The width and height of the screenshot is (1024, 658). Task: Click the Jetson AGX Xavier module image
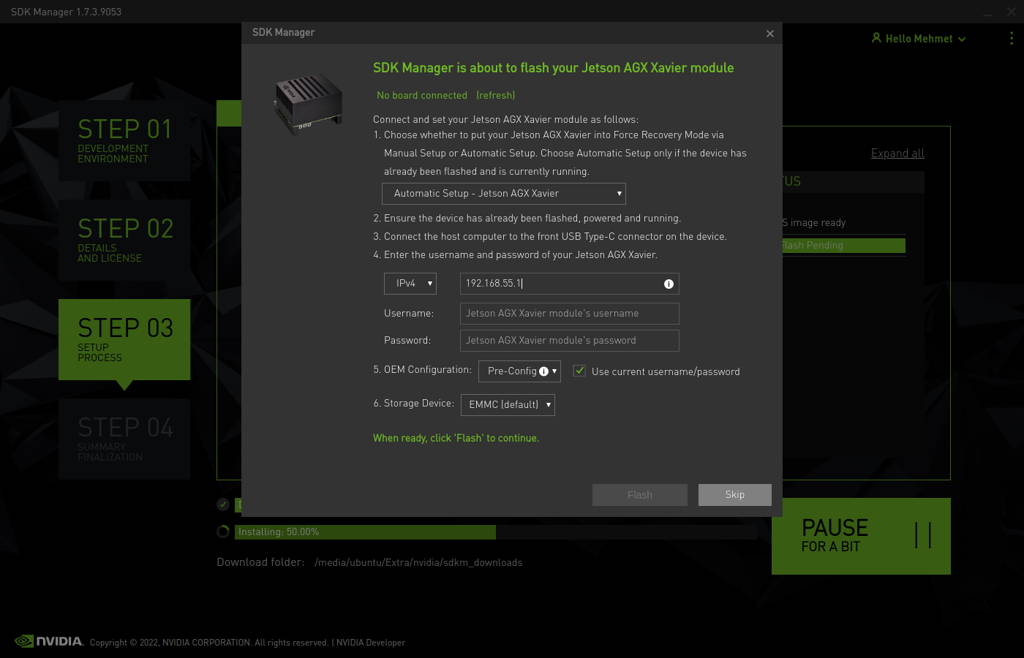pyautogui.click(x=307, y=104)
